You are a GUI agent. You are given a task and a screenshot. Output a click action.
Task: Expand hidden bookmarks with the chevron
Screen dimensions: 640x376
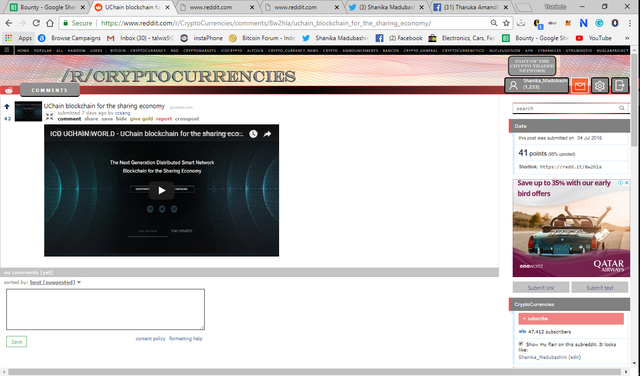point(627,38)
